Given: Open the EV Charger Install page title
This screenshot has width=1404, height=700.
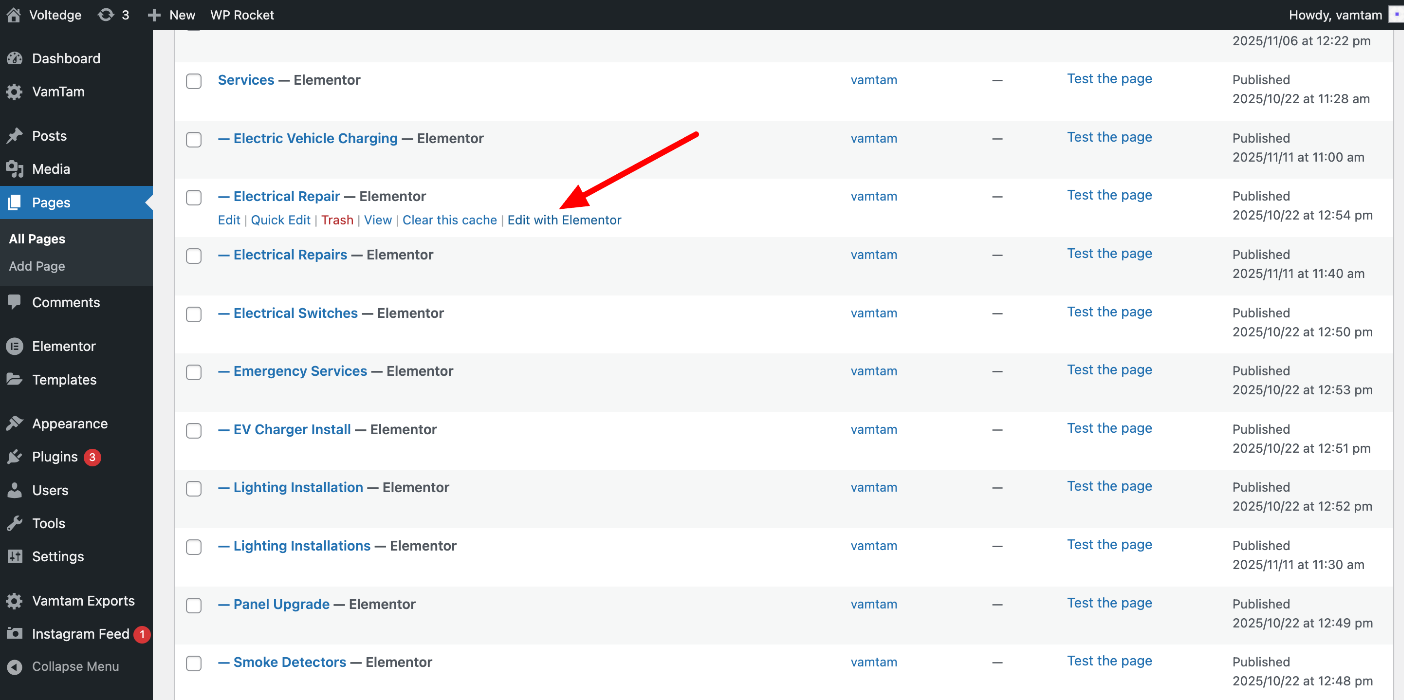Looking at the screenshot, I should pos(284,429).
